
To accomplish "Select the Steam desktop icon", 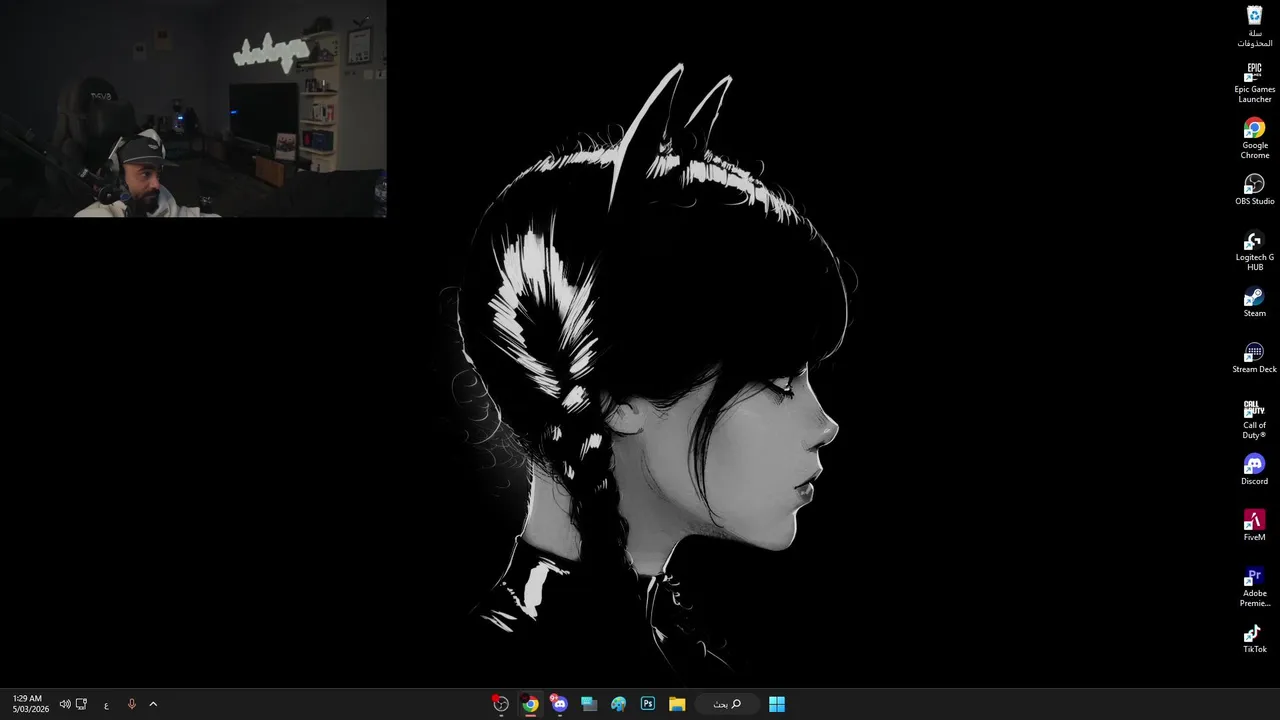I will point(1254,302).
